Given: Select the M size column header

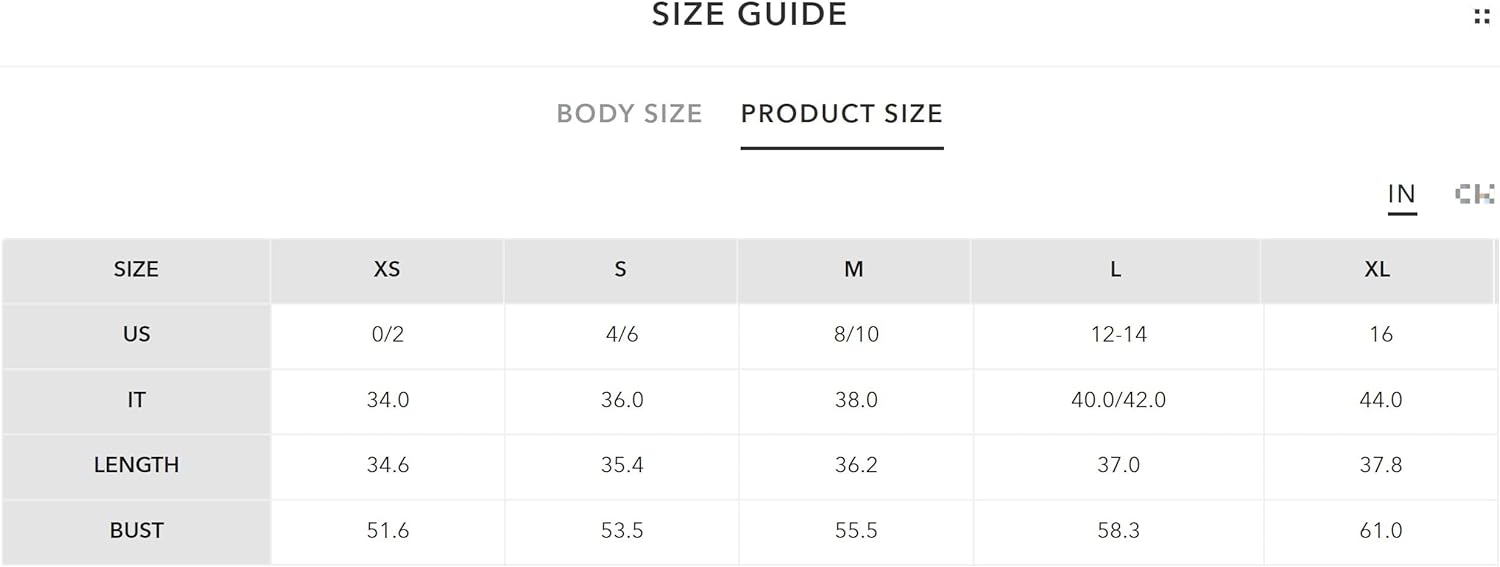Looking at the screenshot, I should (854, 270).
